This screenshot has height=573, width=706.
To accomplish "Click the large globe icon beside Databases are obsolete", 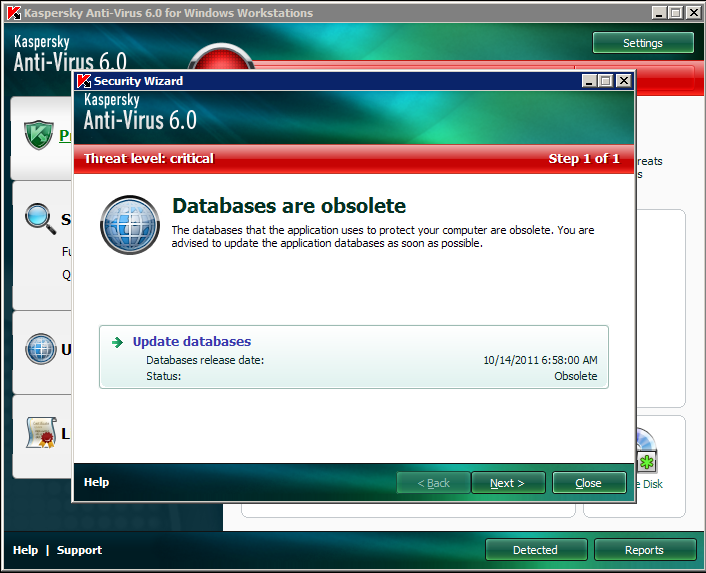I will coord(130,225).
